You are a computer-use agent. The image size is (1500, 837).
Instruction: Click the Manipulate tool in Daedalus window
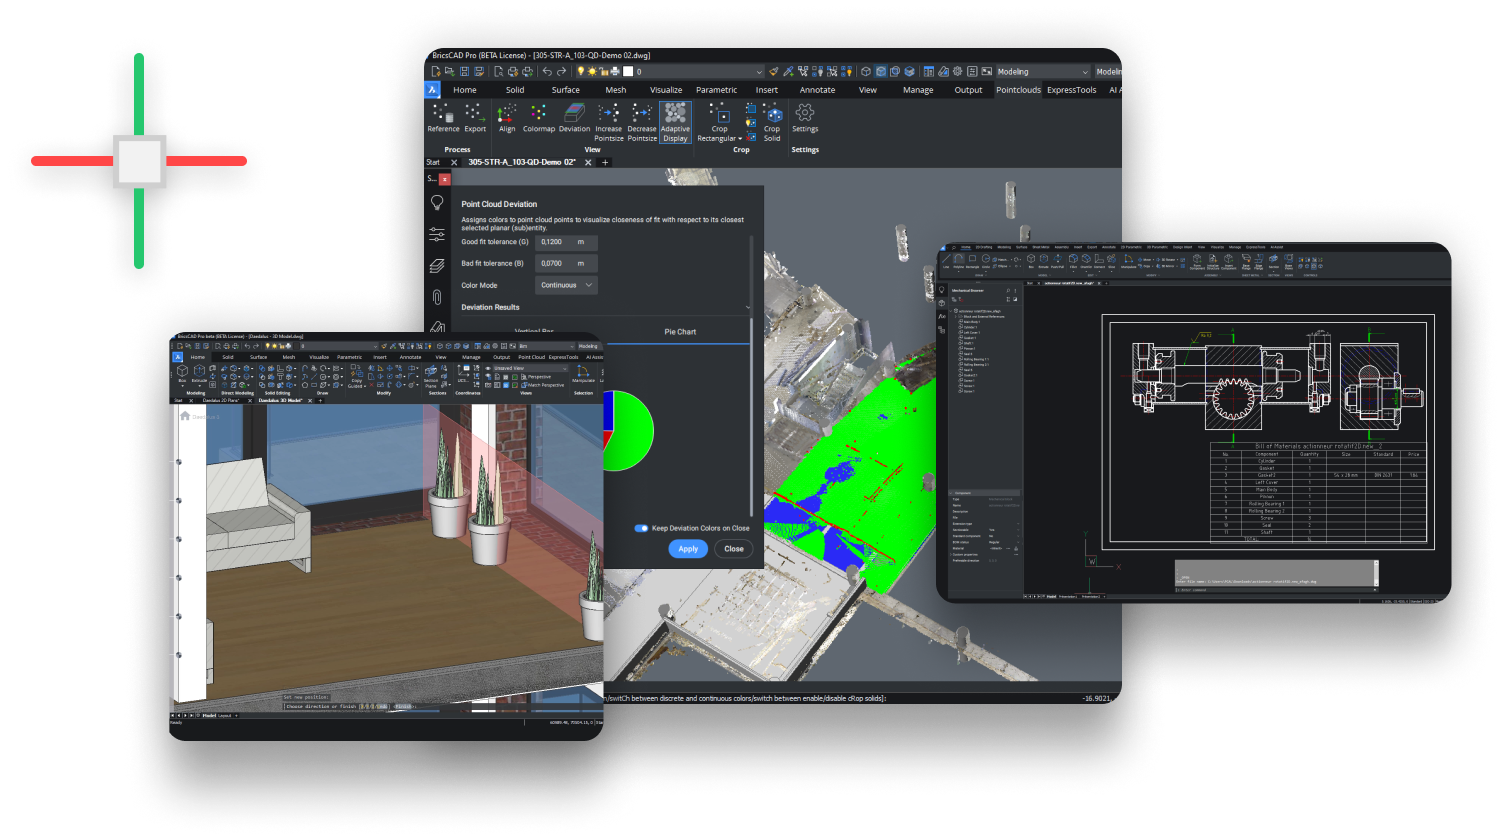583,373
